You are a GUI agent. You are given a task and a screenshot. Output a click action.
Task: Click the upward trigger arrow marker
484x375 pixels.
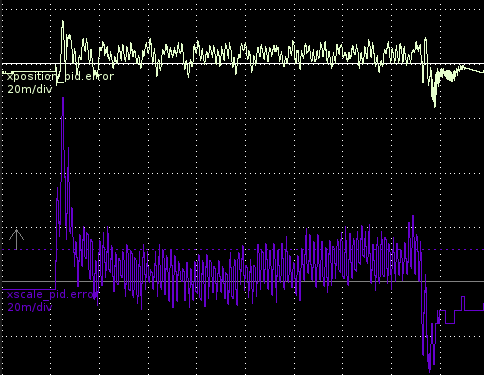click(x=16, y=239)
